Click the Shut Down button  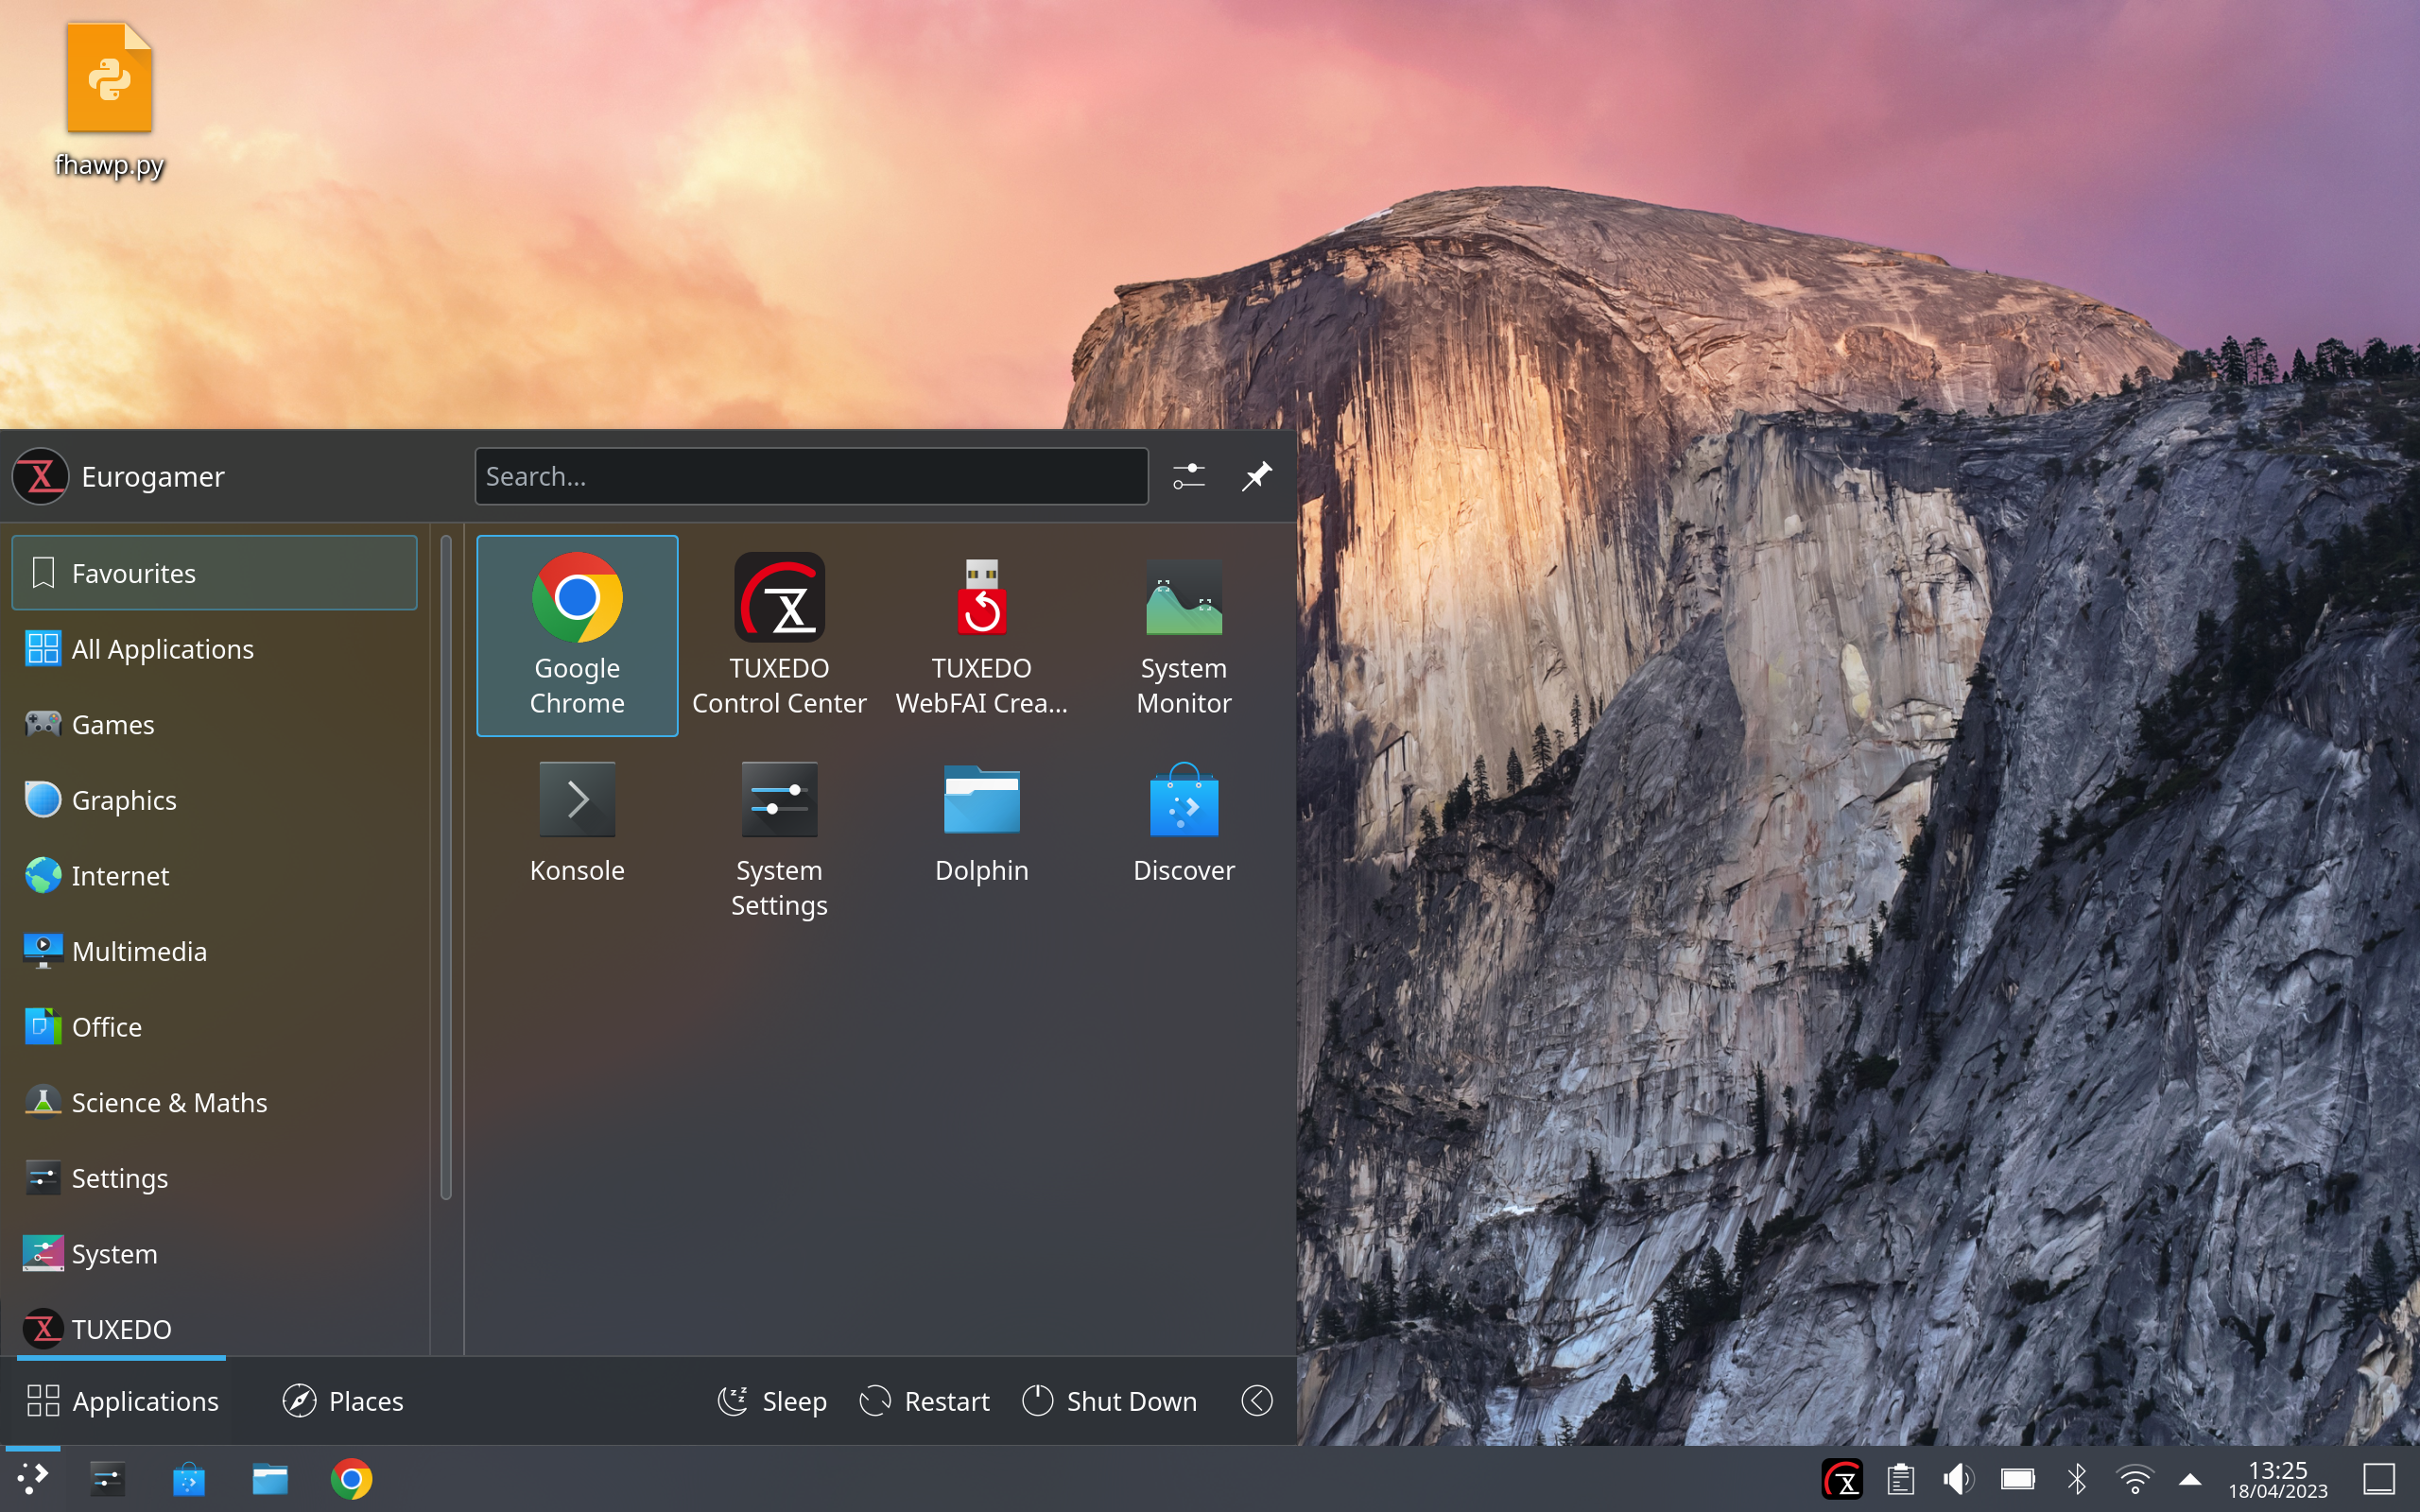click(x=1110, y=1401)
